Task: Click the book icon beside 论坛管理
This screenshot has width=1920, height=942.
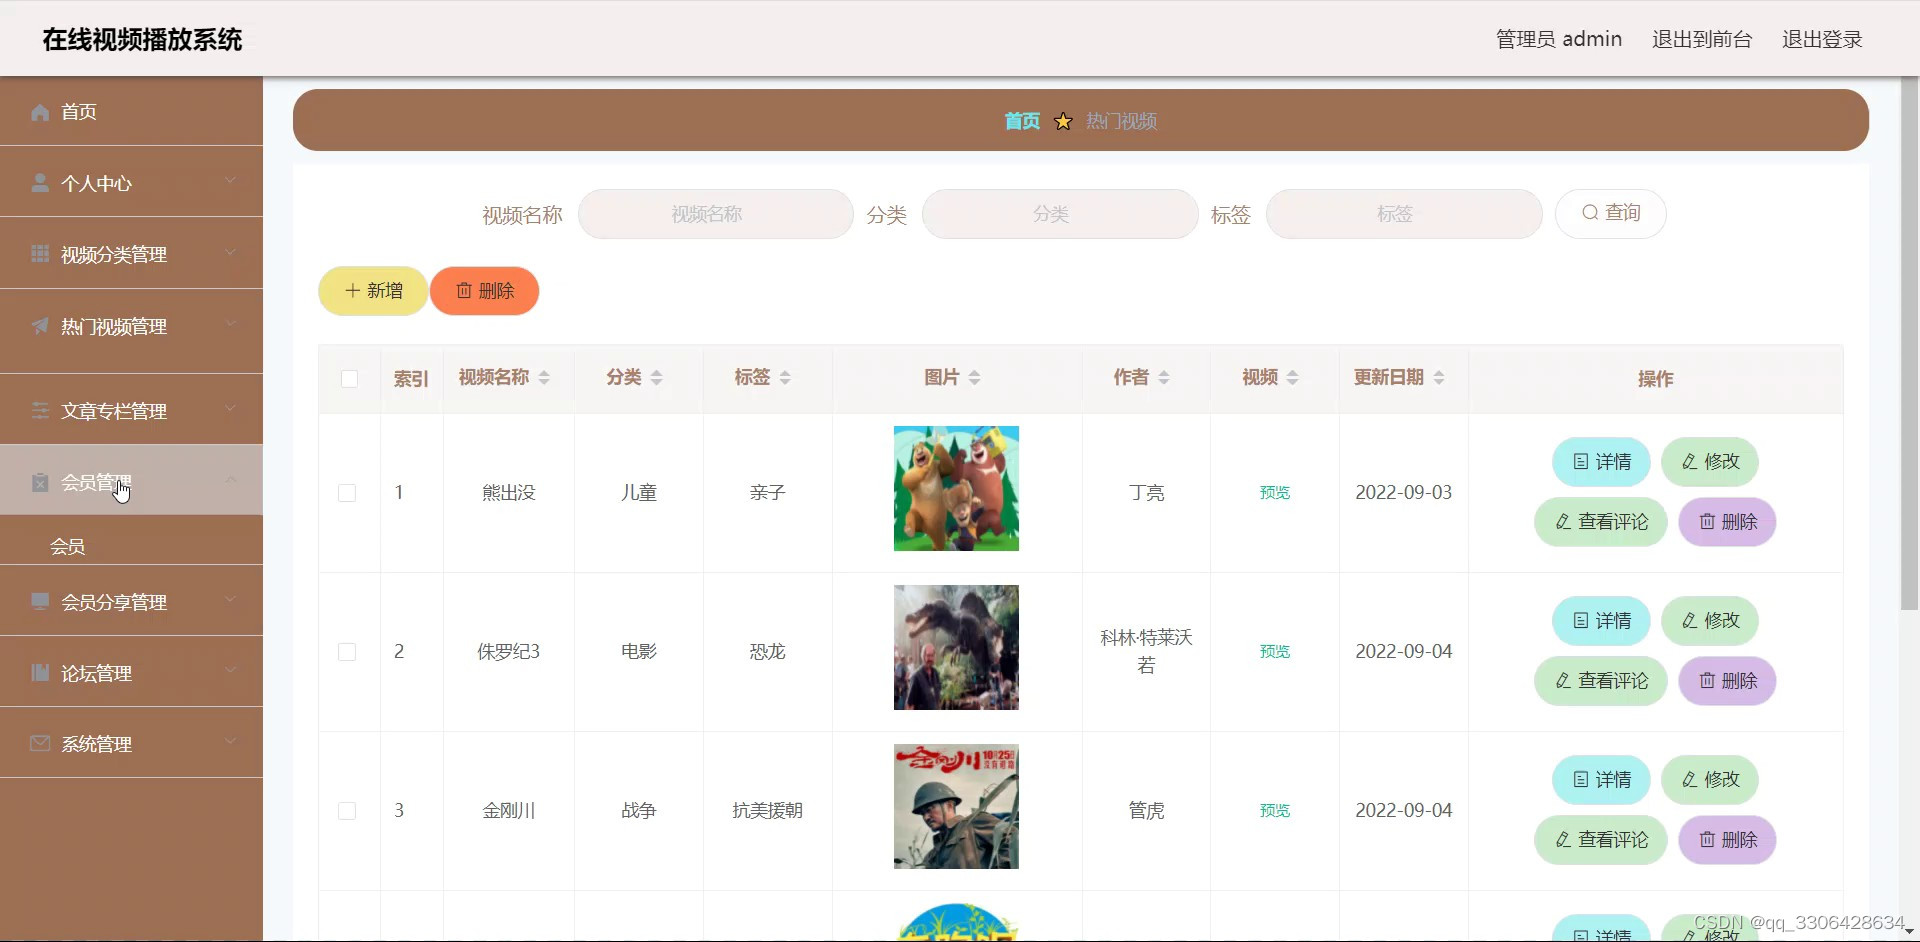Action: point(40,673)
